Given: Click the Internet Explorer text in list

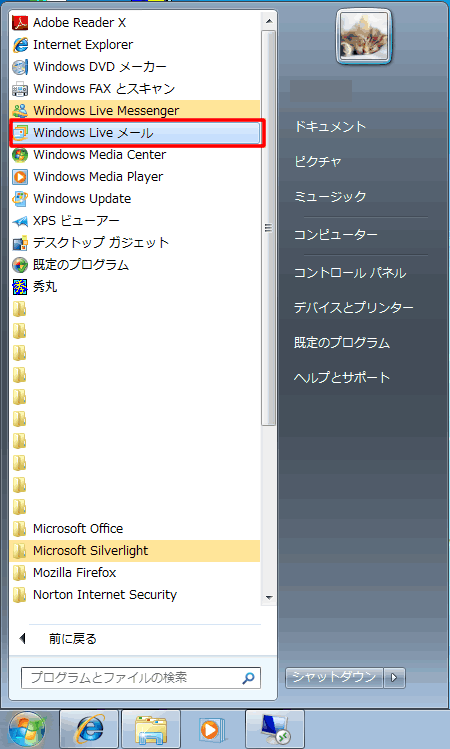Looking at the screenshot, I should tap(83, 44).
